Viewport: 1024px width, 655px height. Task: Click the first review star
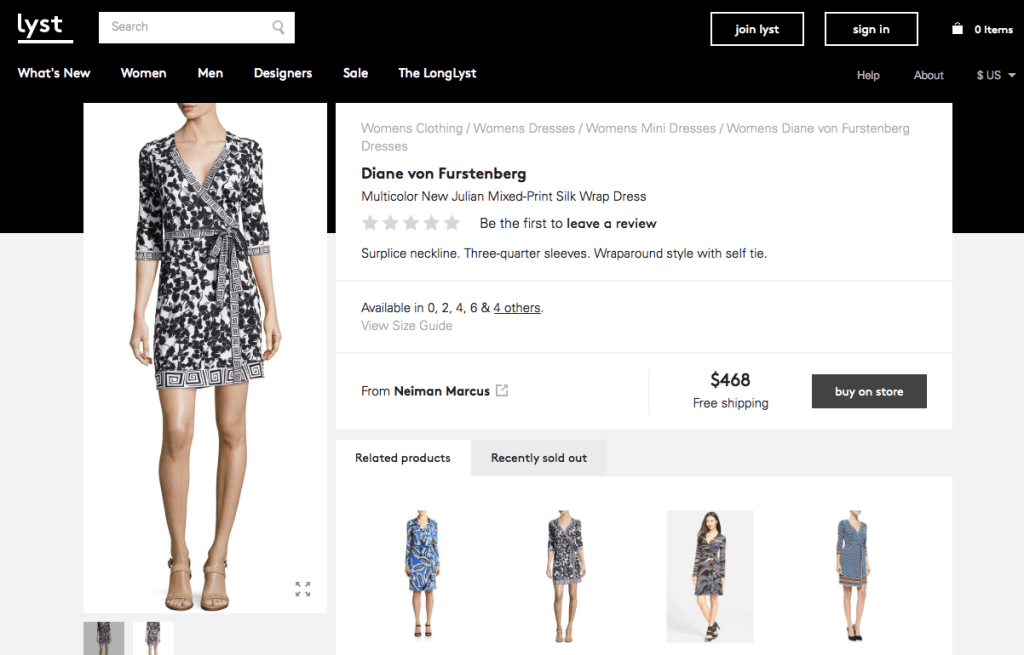[x=370, y=223]
